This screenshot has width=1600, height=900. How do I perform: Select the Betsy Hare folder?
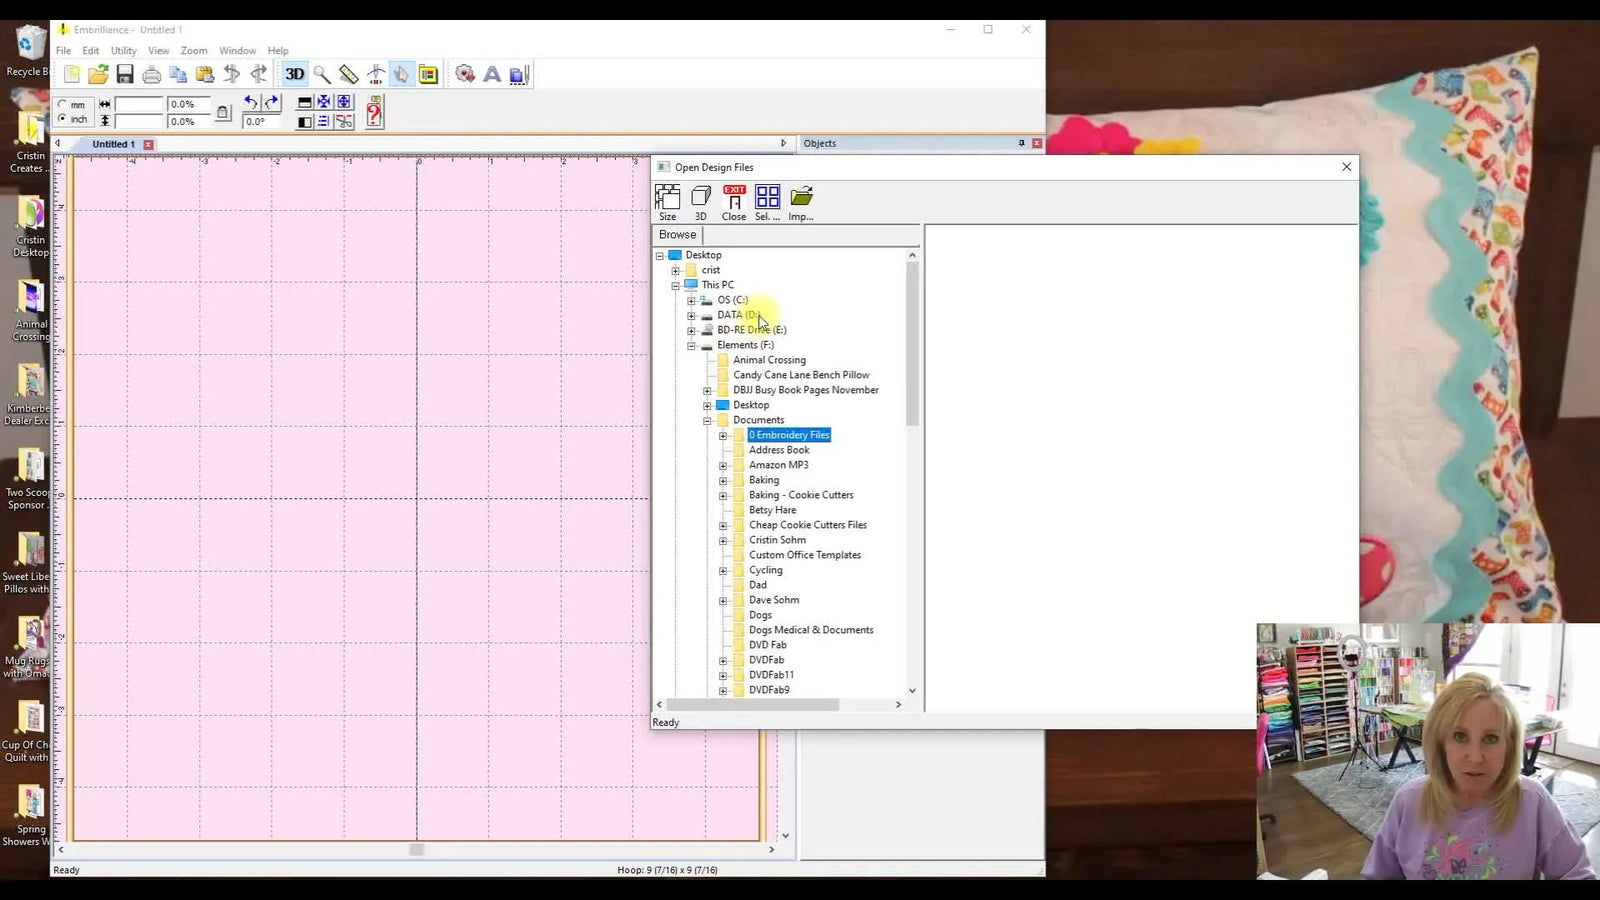tap(772, 510)
